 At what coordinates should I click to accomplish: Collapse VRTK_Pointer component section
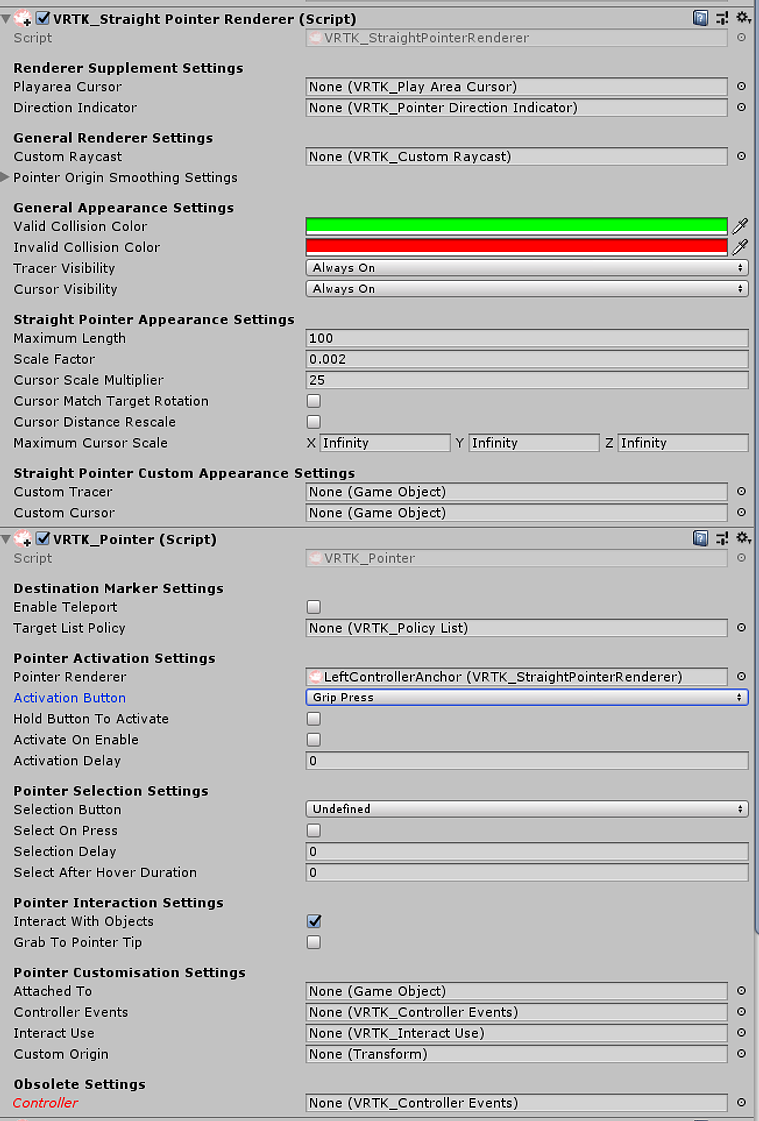(6, 539)
